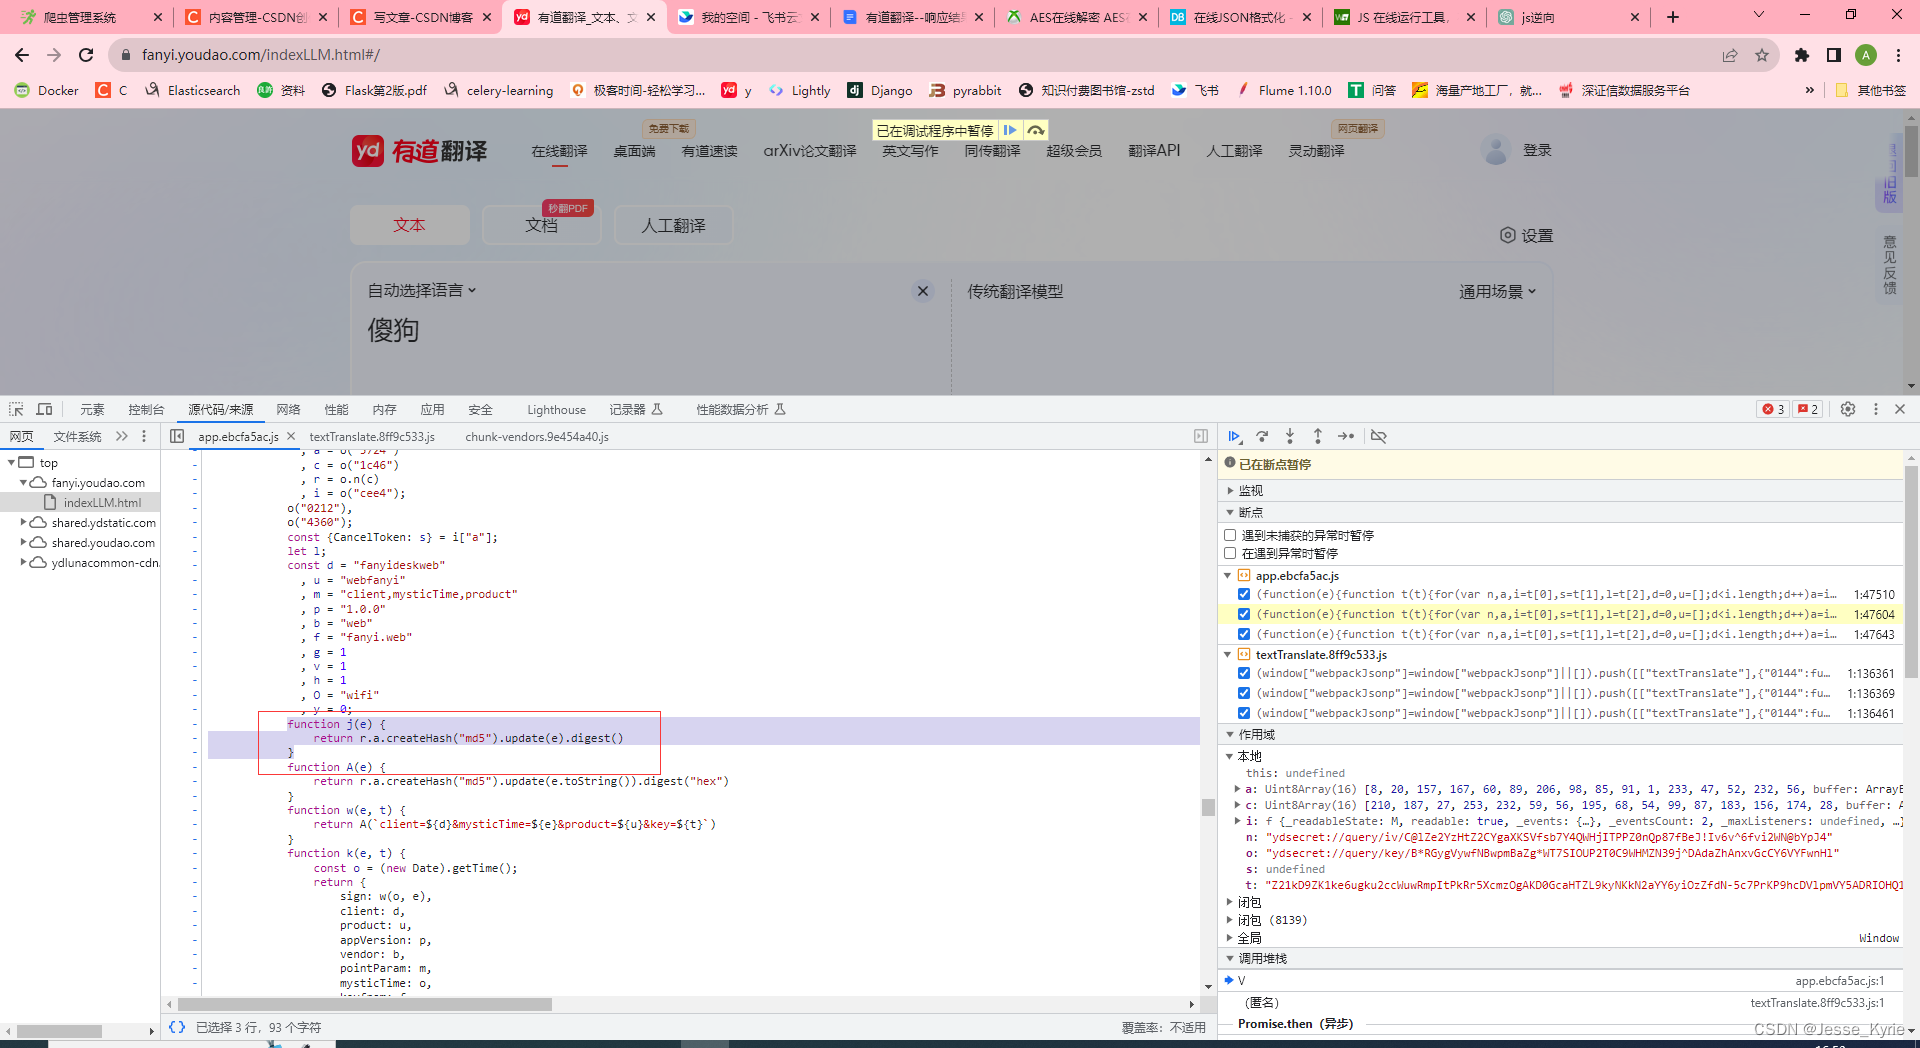Clear the translation input text

[x=923, y=291]
